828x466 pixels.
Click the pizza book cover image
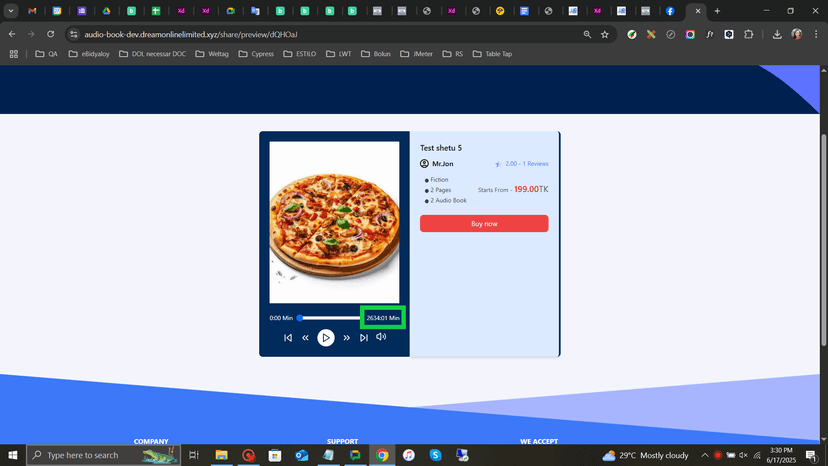click(334, 222)
